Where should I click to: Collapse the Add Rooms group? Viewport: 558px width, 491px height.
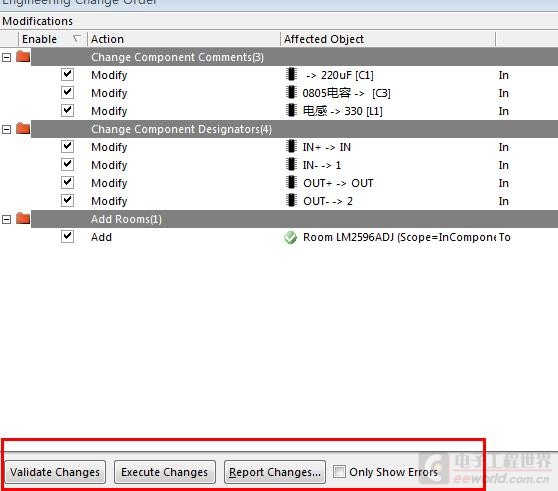(x=6, y=219)
